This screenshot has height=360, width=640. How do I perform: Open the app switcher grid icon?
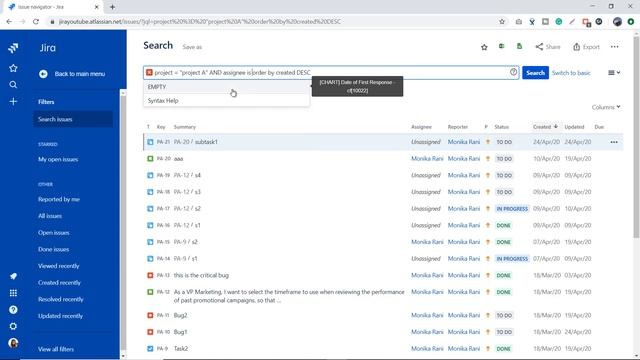coord(13,293)
